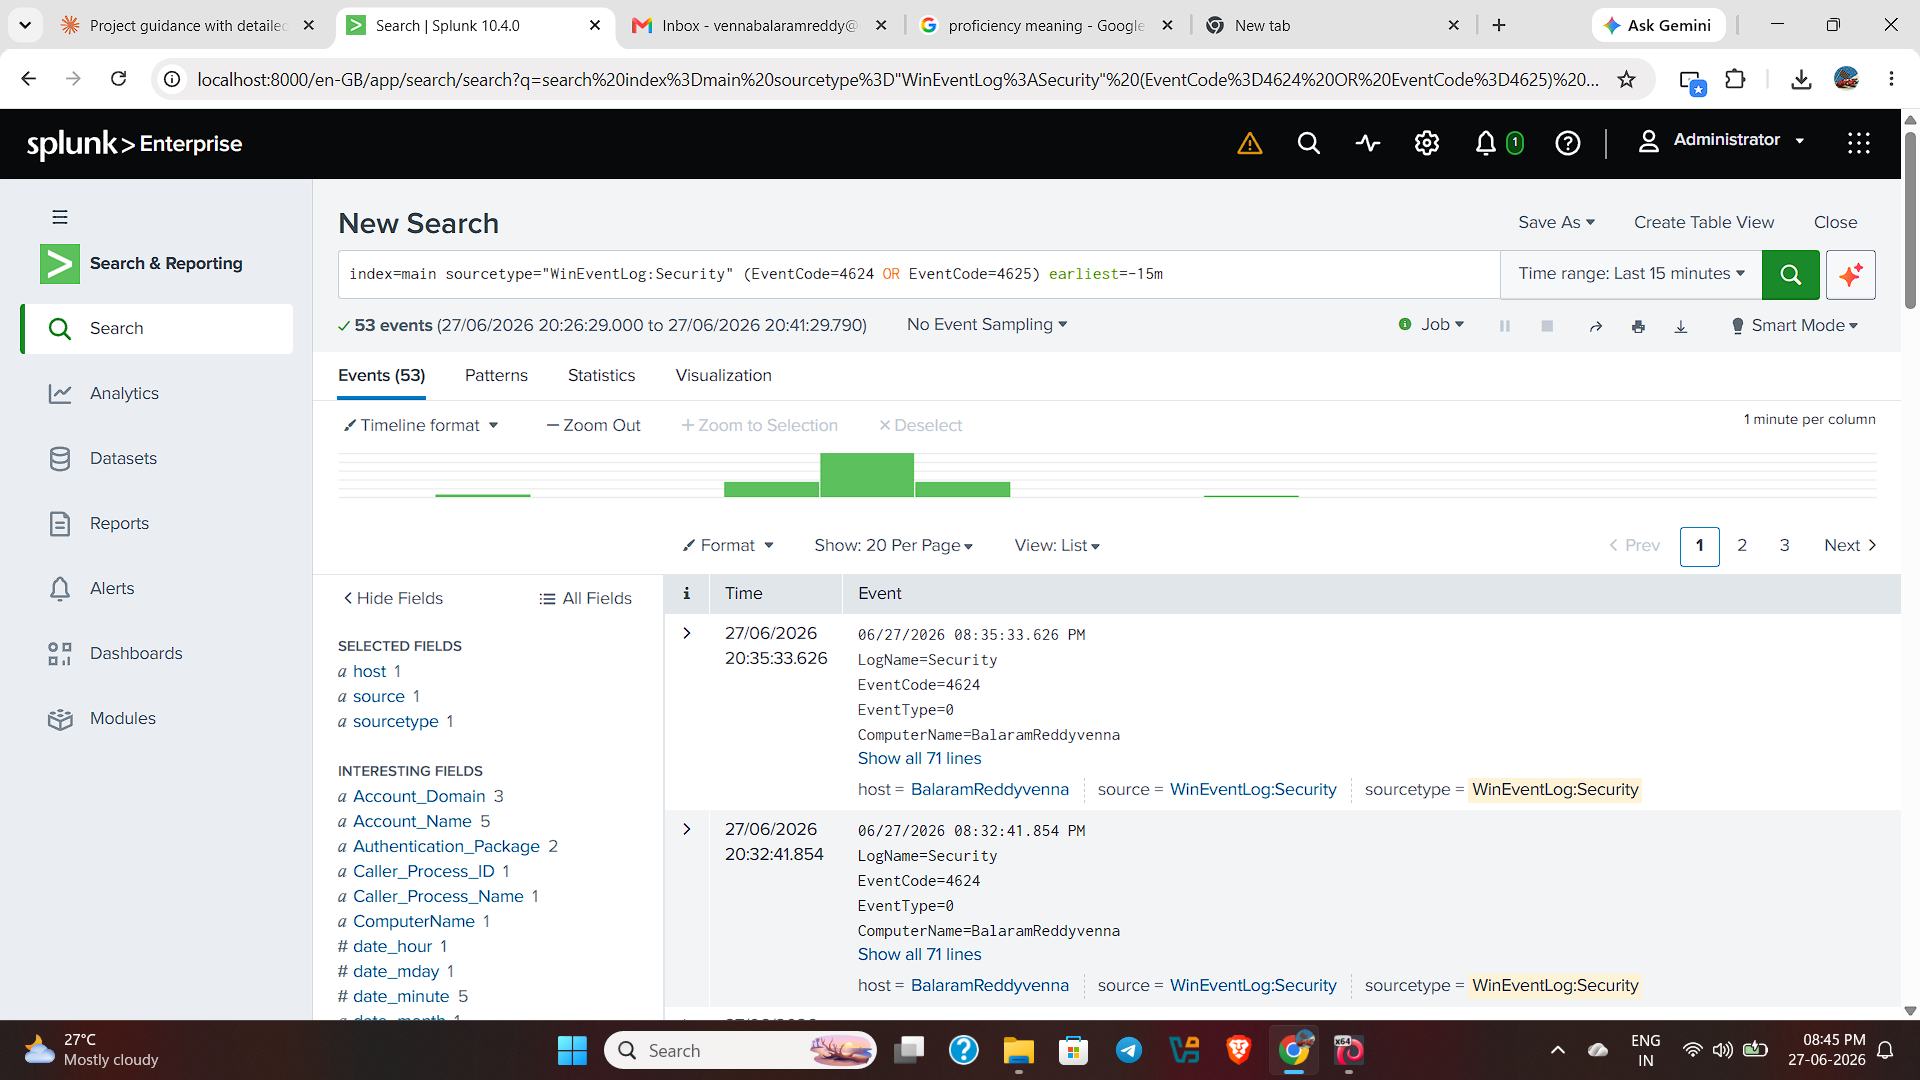Open Analytics in the sidebar
Viewport: 1920px width, 1080px height.
[x=124, y=393]
